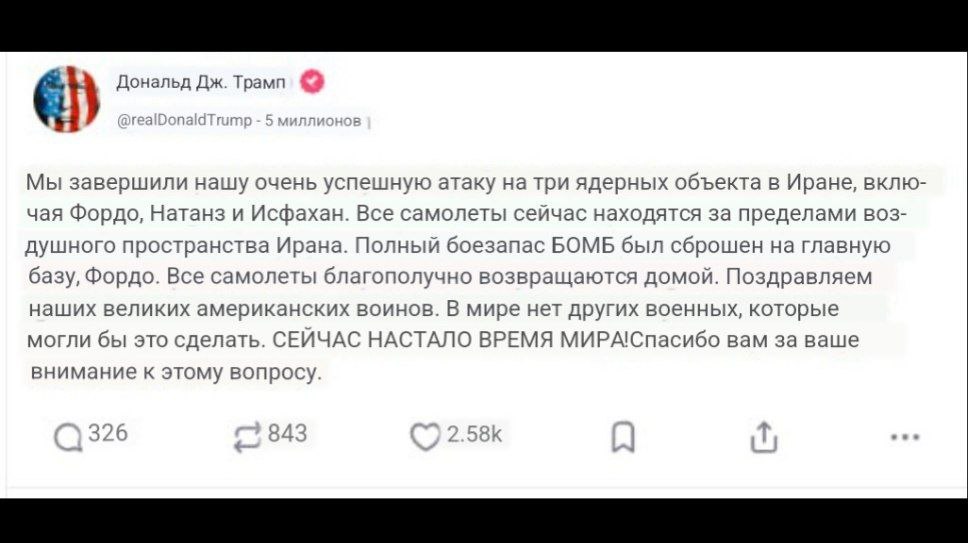Click the verified badge next to the name

pyautogui.click(x=311, y=82)
